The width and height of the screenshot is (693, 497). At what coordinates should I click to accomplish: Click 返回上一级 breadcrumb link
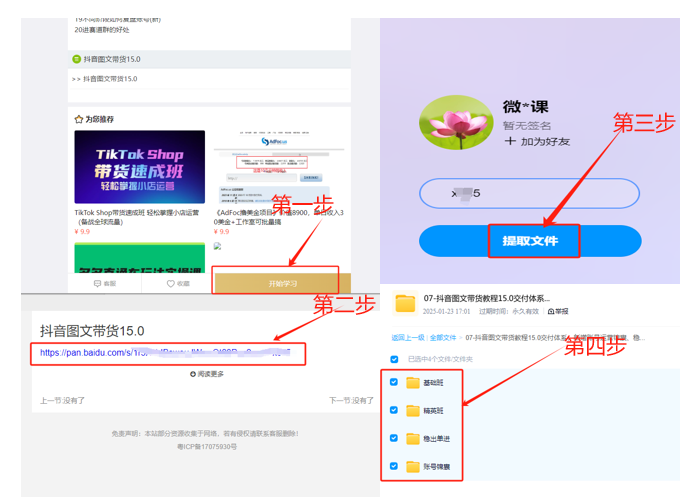point(407,338)
